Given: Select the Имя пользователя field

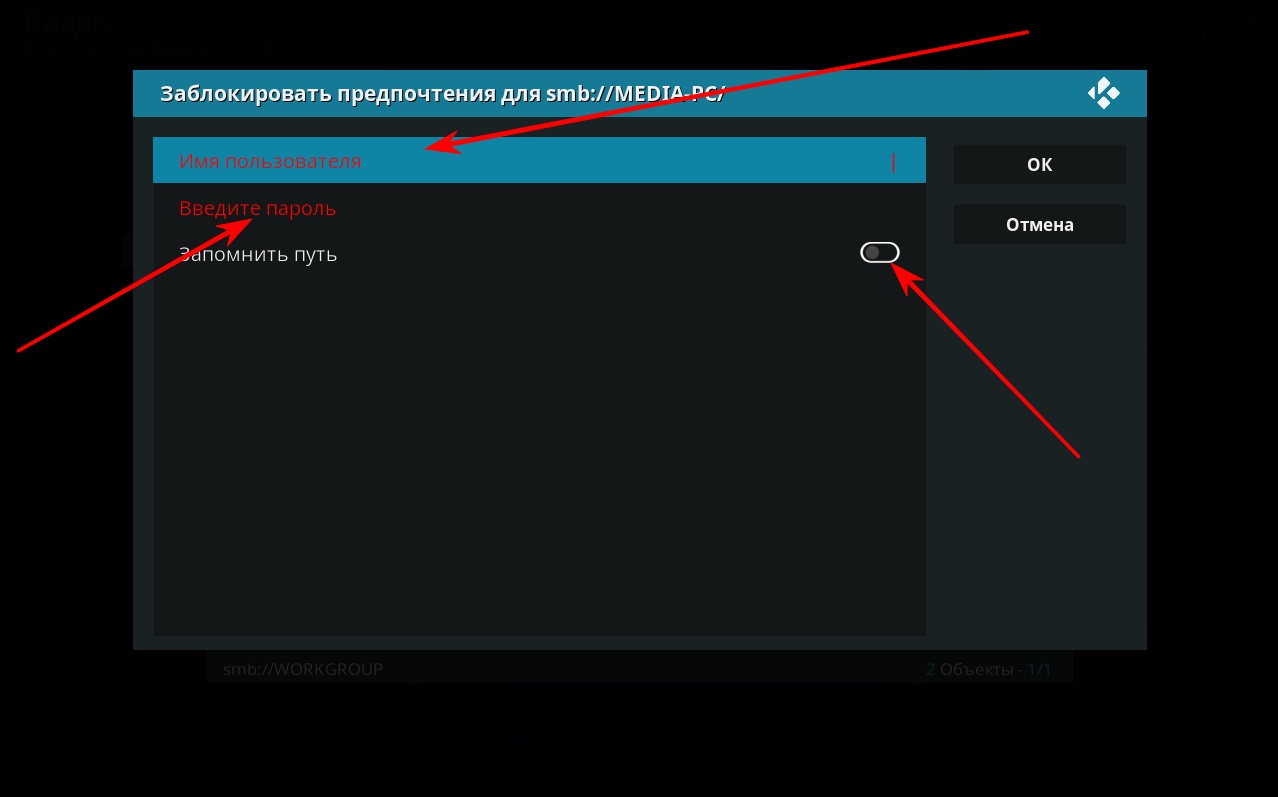Looking at the screenshot, I should coord(539,160).
